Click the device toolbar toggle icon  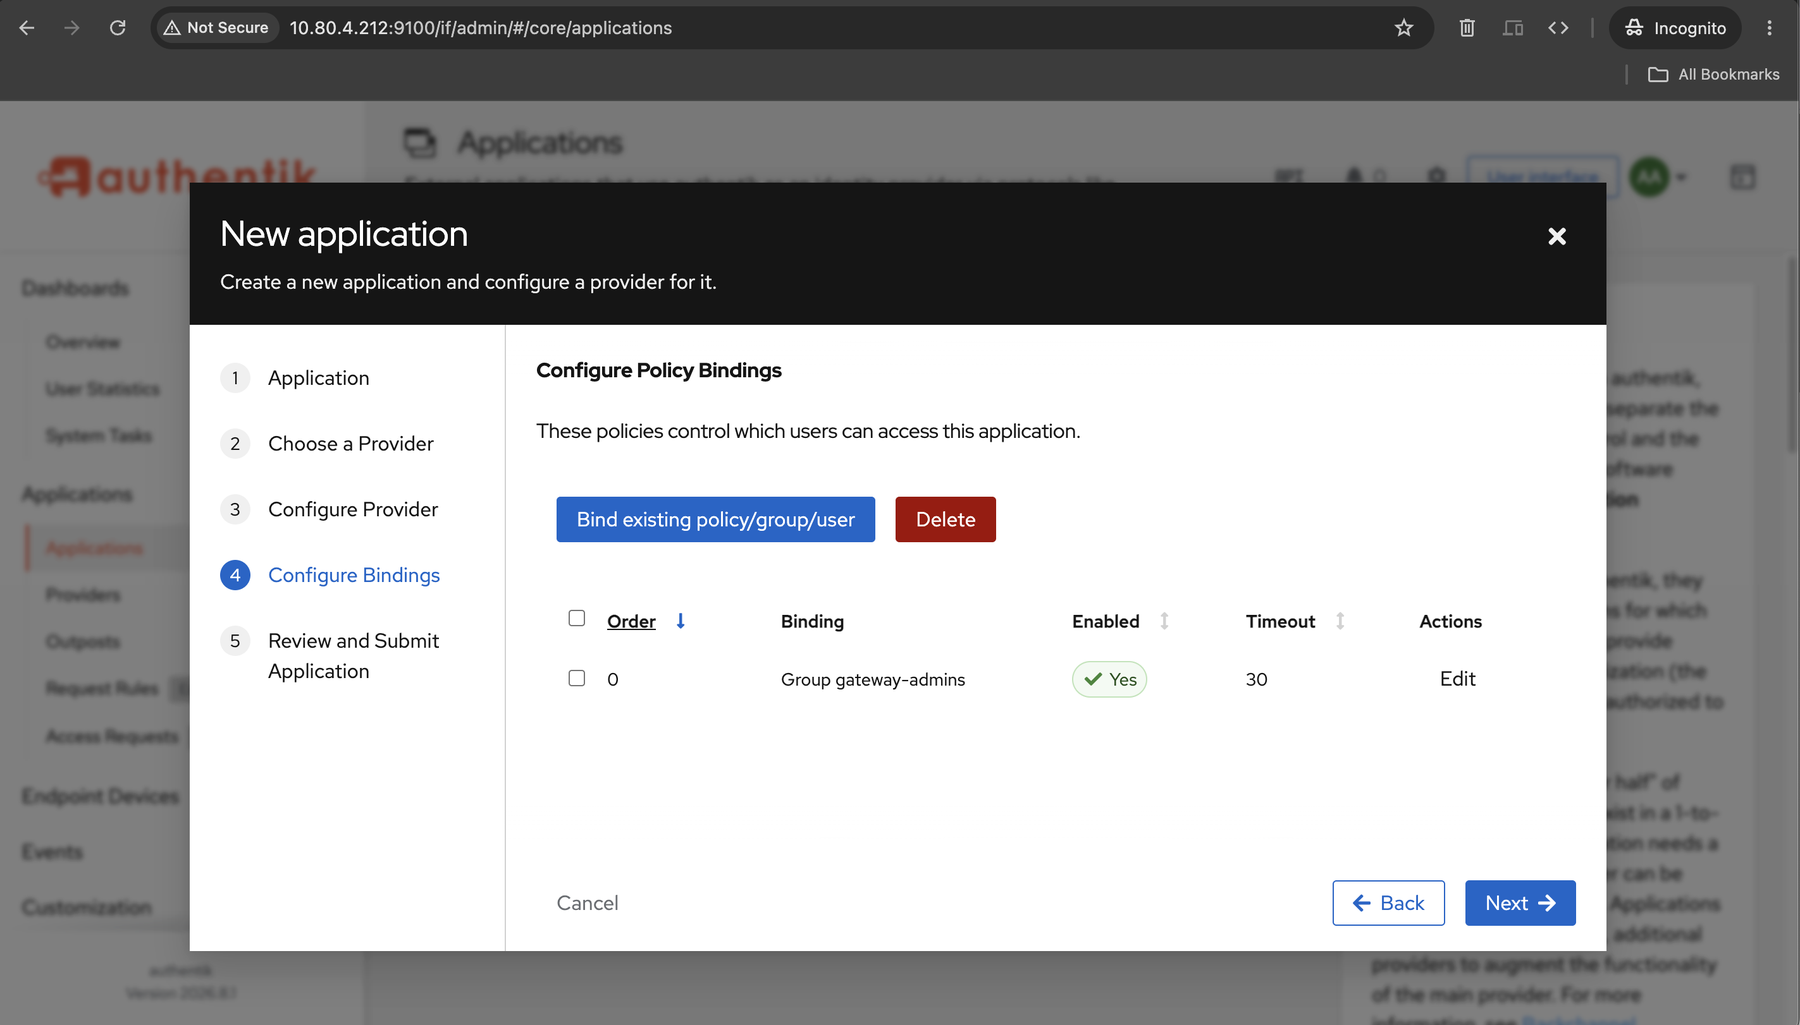point(1513,28)
